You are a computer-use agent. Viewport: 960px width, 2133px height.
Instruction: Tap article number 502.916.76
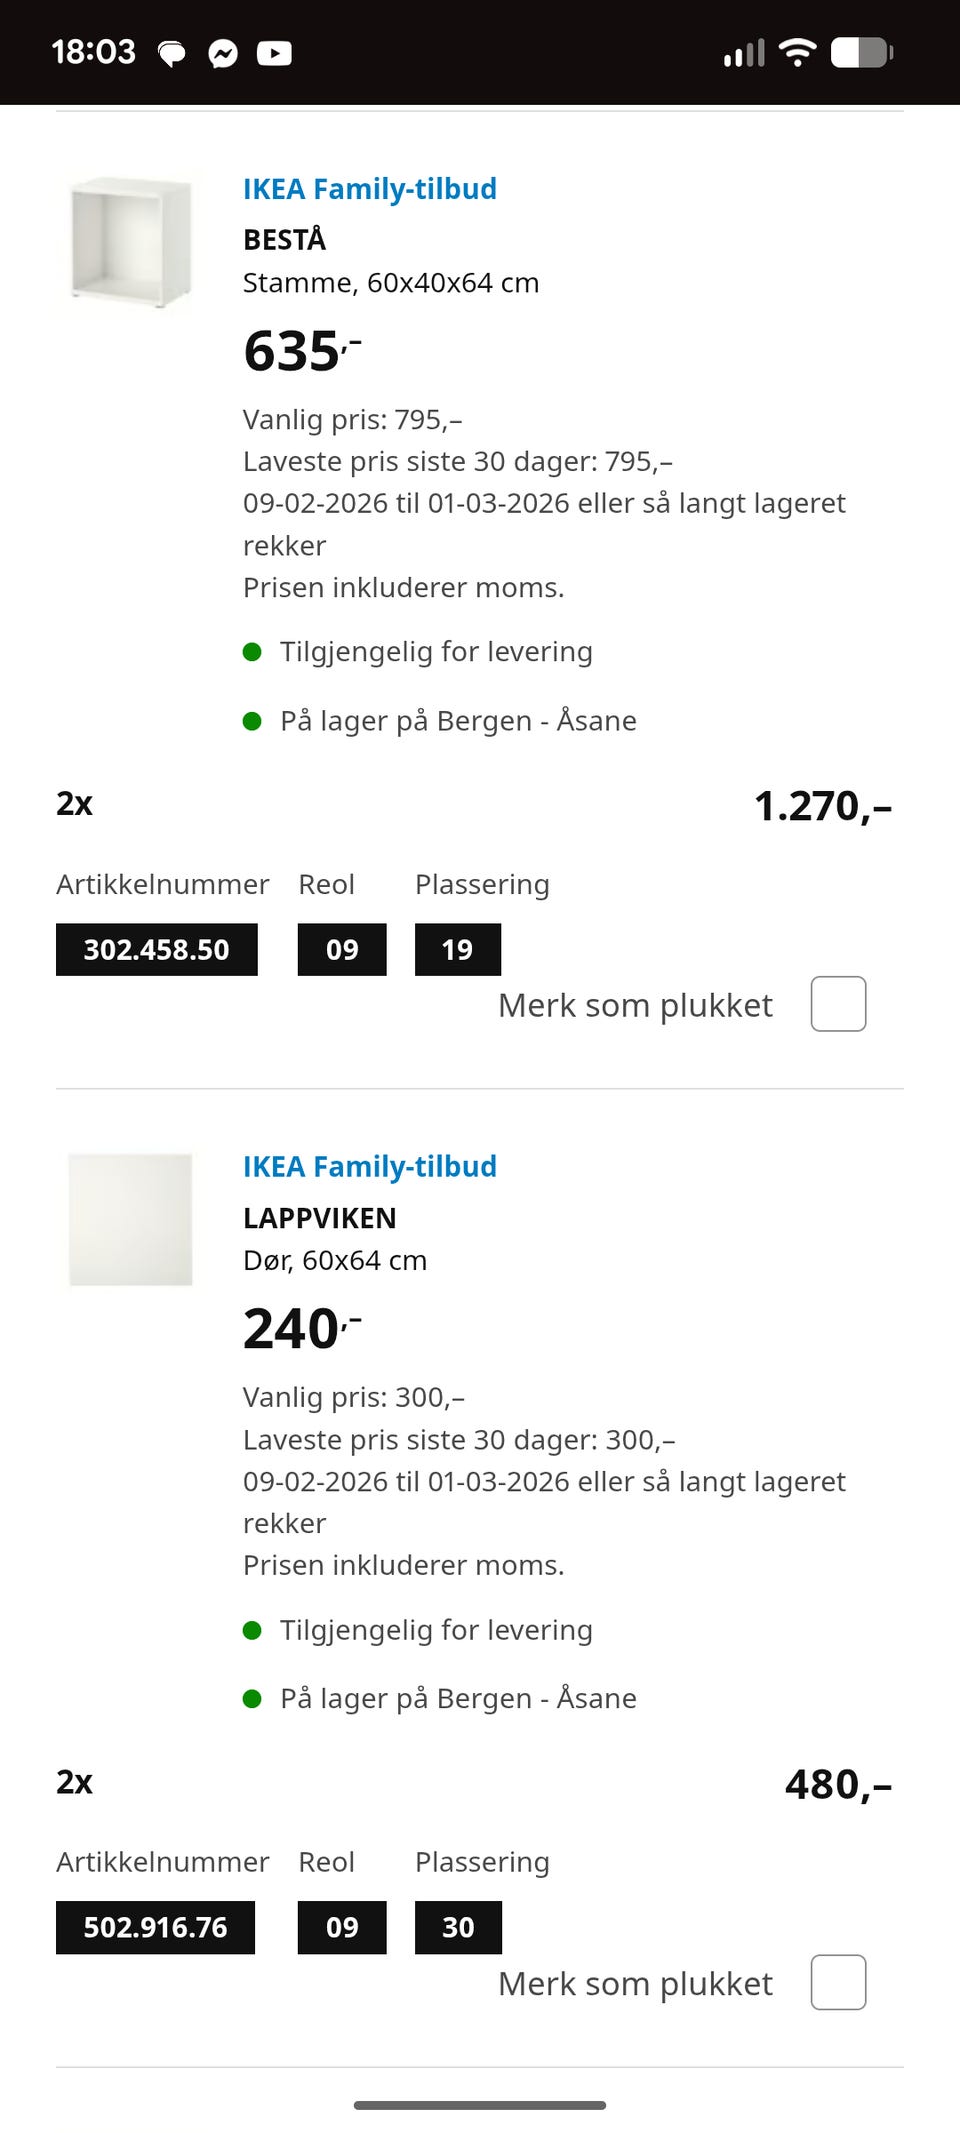(156, 1927)
